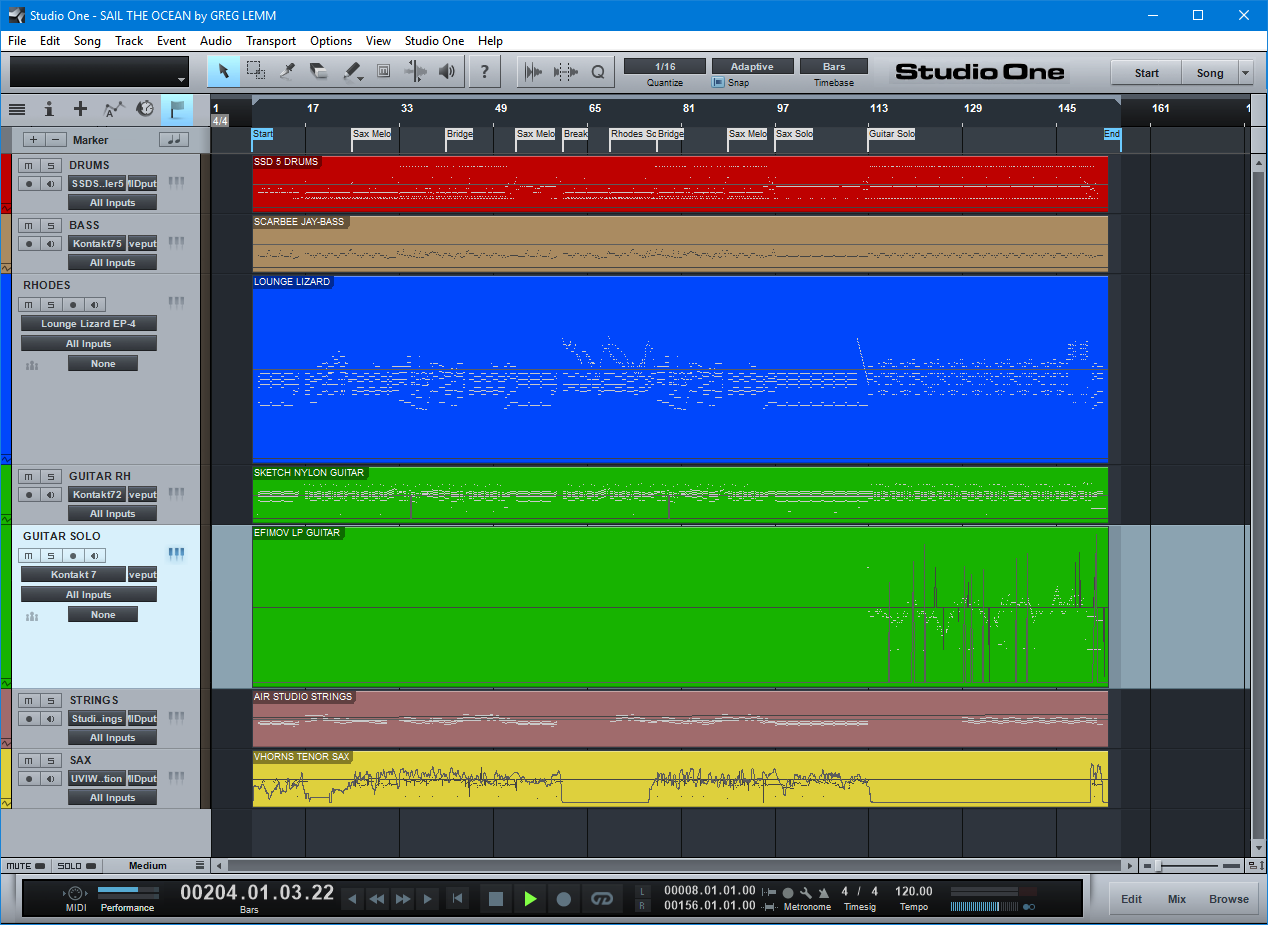Open the Audio menu
This screenshot has height=925, width=1268.
click(x=216, y=41)
